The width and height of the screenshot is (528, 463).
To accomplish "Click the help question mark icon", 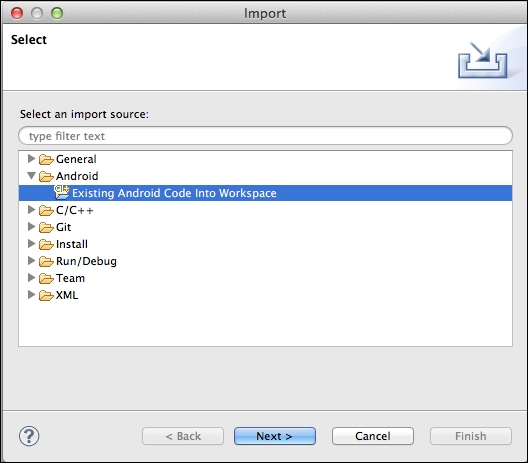I will [x=29, y=436].
